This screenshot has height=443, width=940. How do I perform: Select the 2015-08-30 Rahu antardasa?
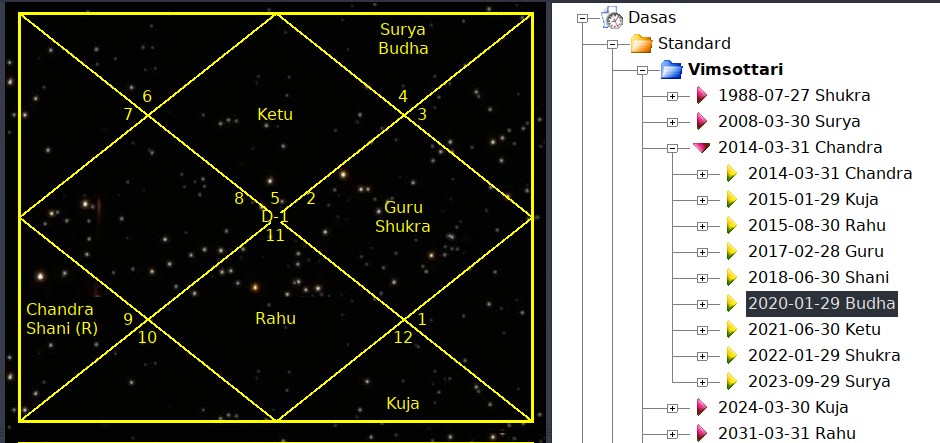816,225
